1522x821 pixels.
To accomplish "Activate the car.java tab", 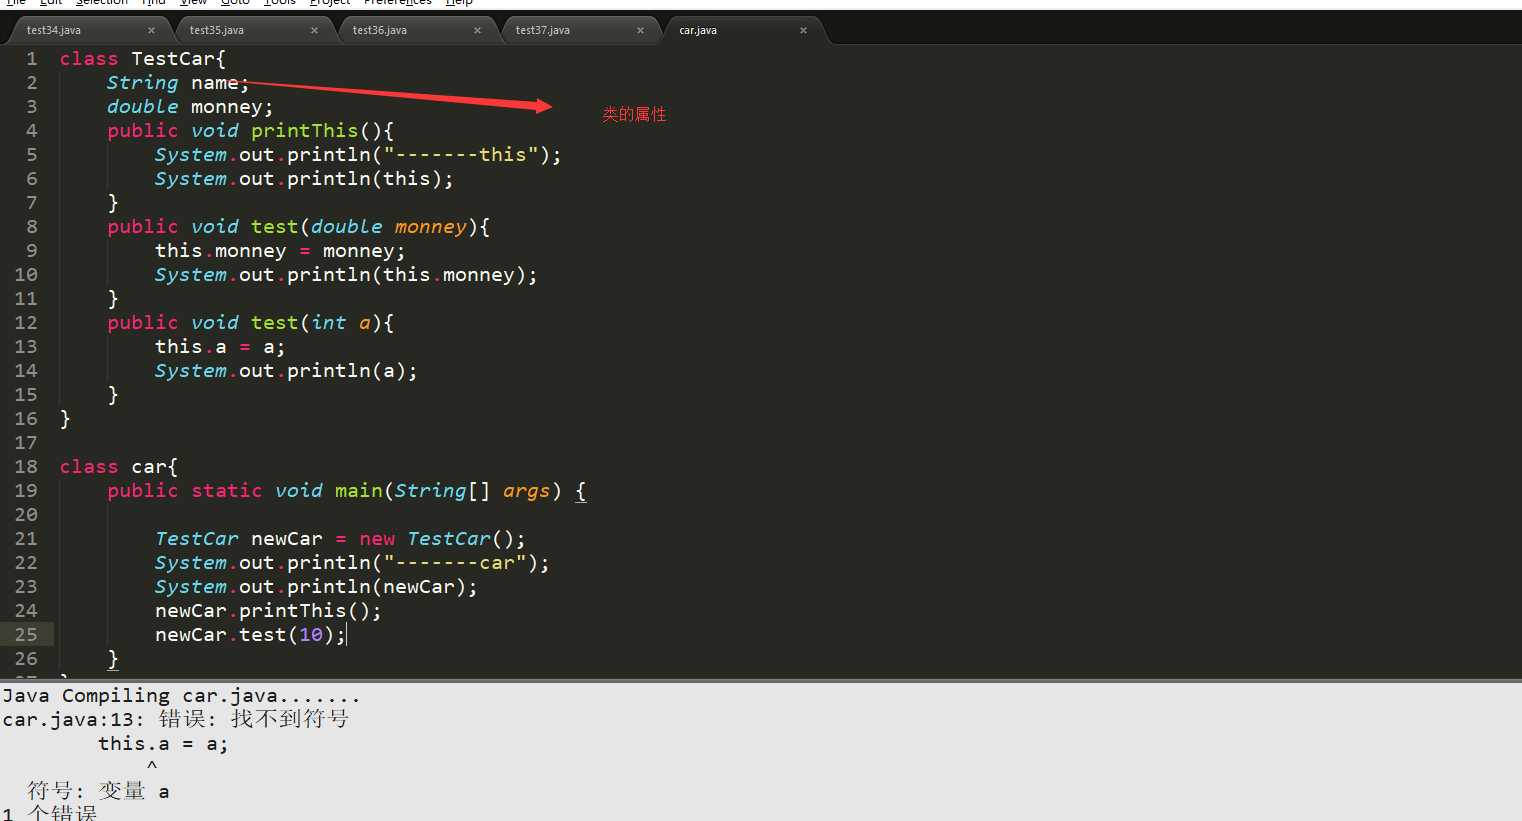I will pyautogui.click(x=698, y=30).
